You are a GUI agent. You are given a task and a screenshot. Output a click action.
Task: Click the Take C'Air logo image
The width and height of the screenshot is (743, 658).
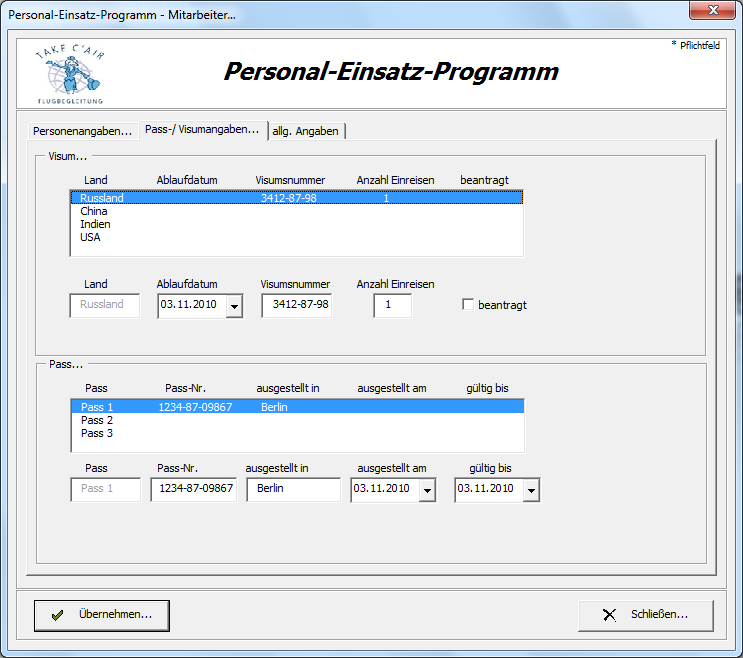(x=69, y=73)
